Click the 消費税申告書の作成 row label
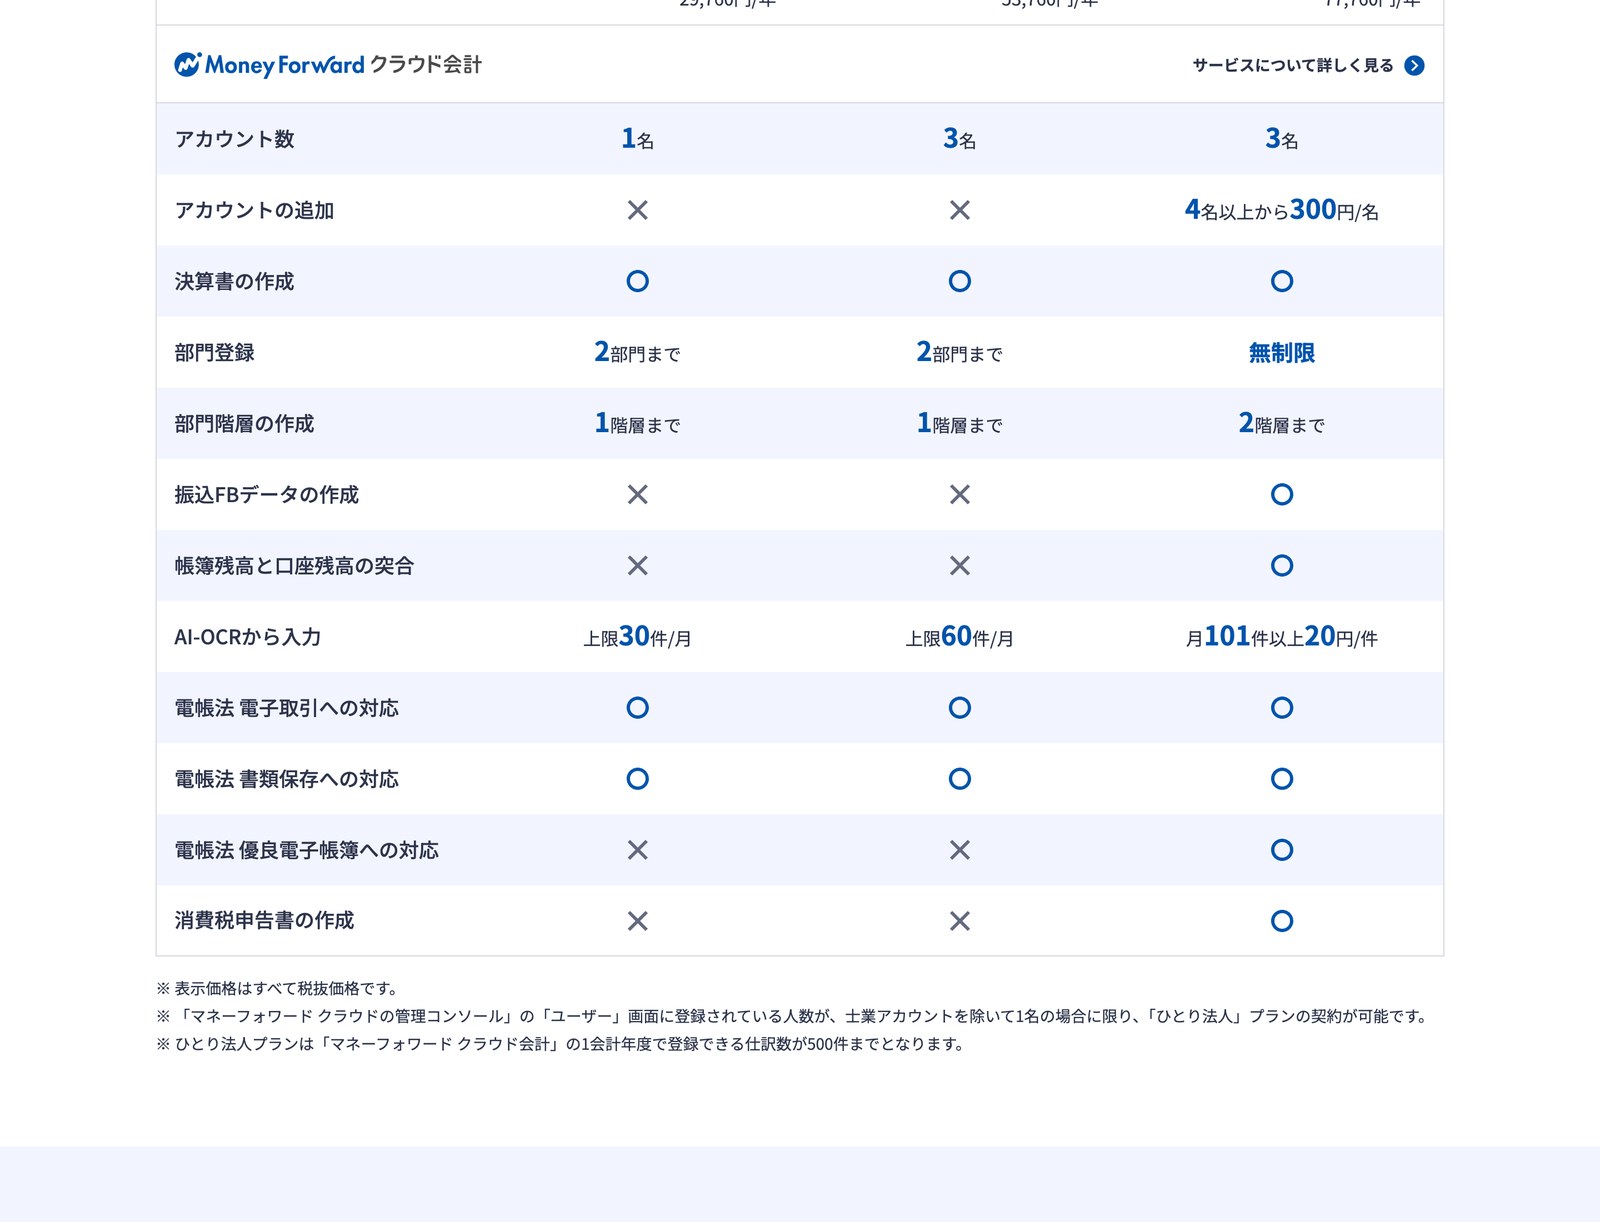Image resolution: width=1600 pixels, height=1222 pixels. (x=264, y=921)
